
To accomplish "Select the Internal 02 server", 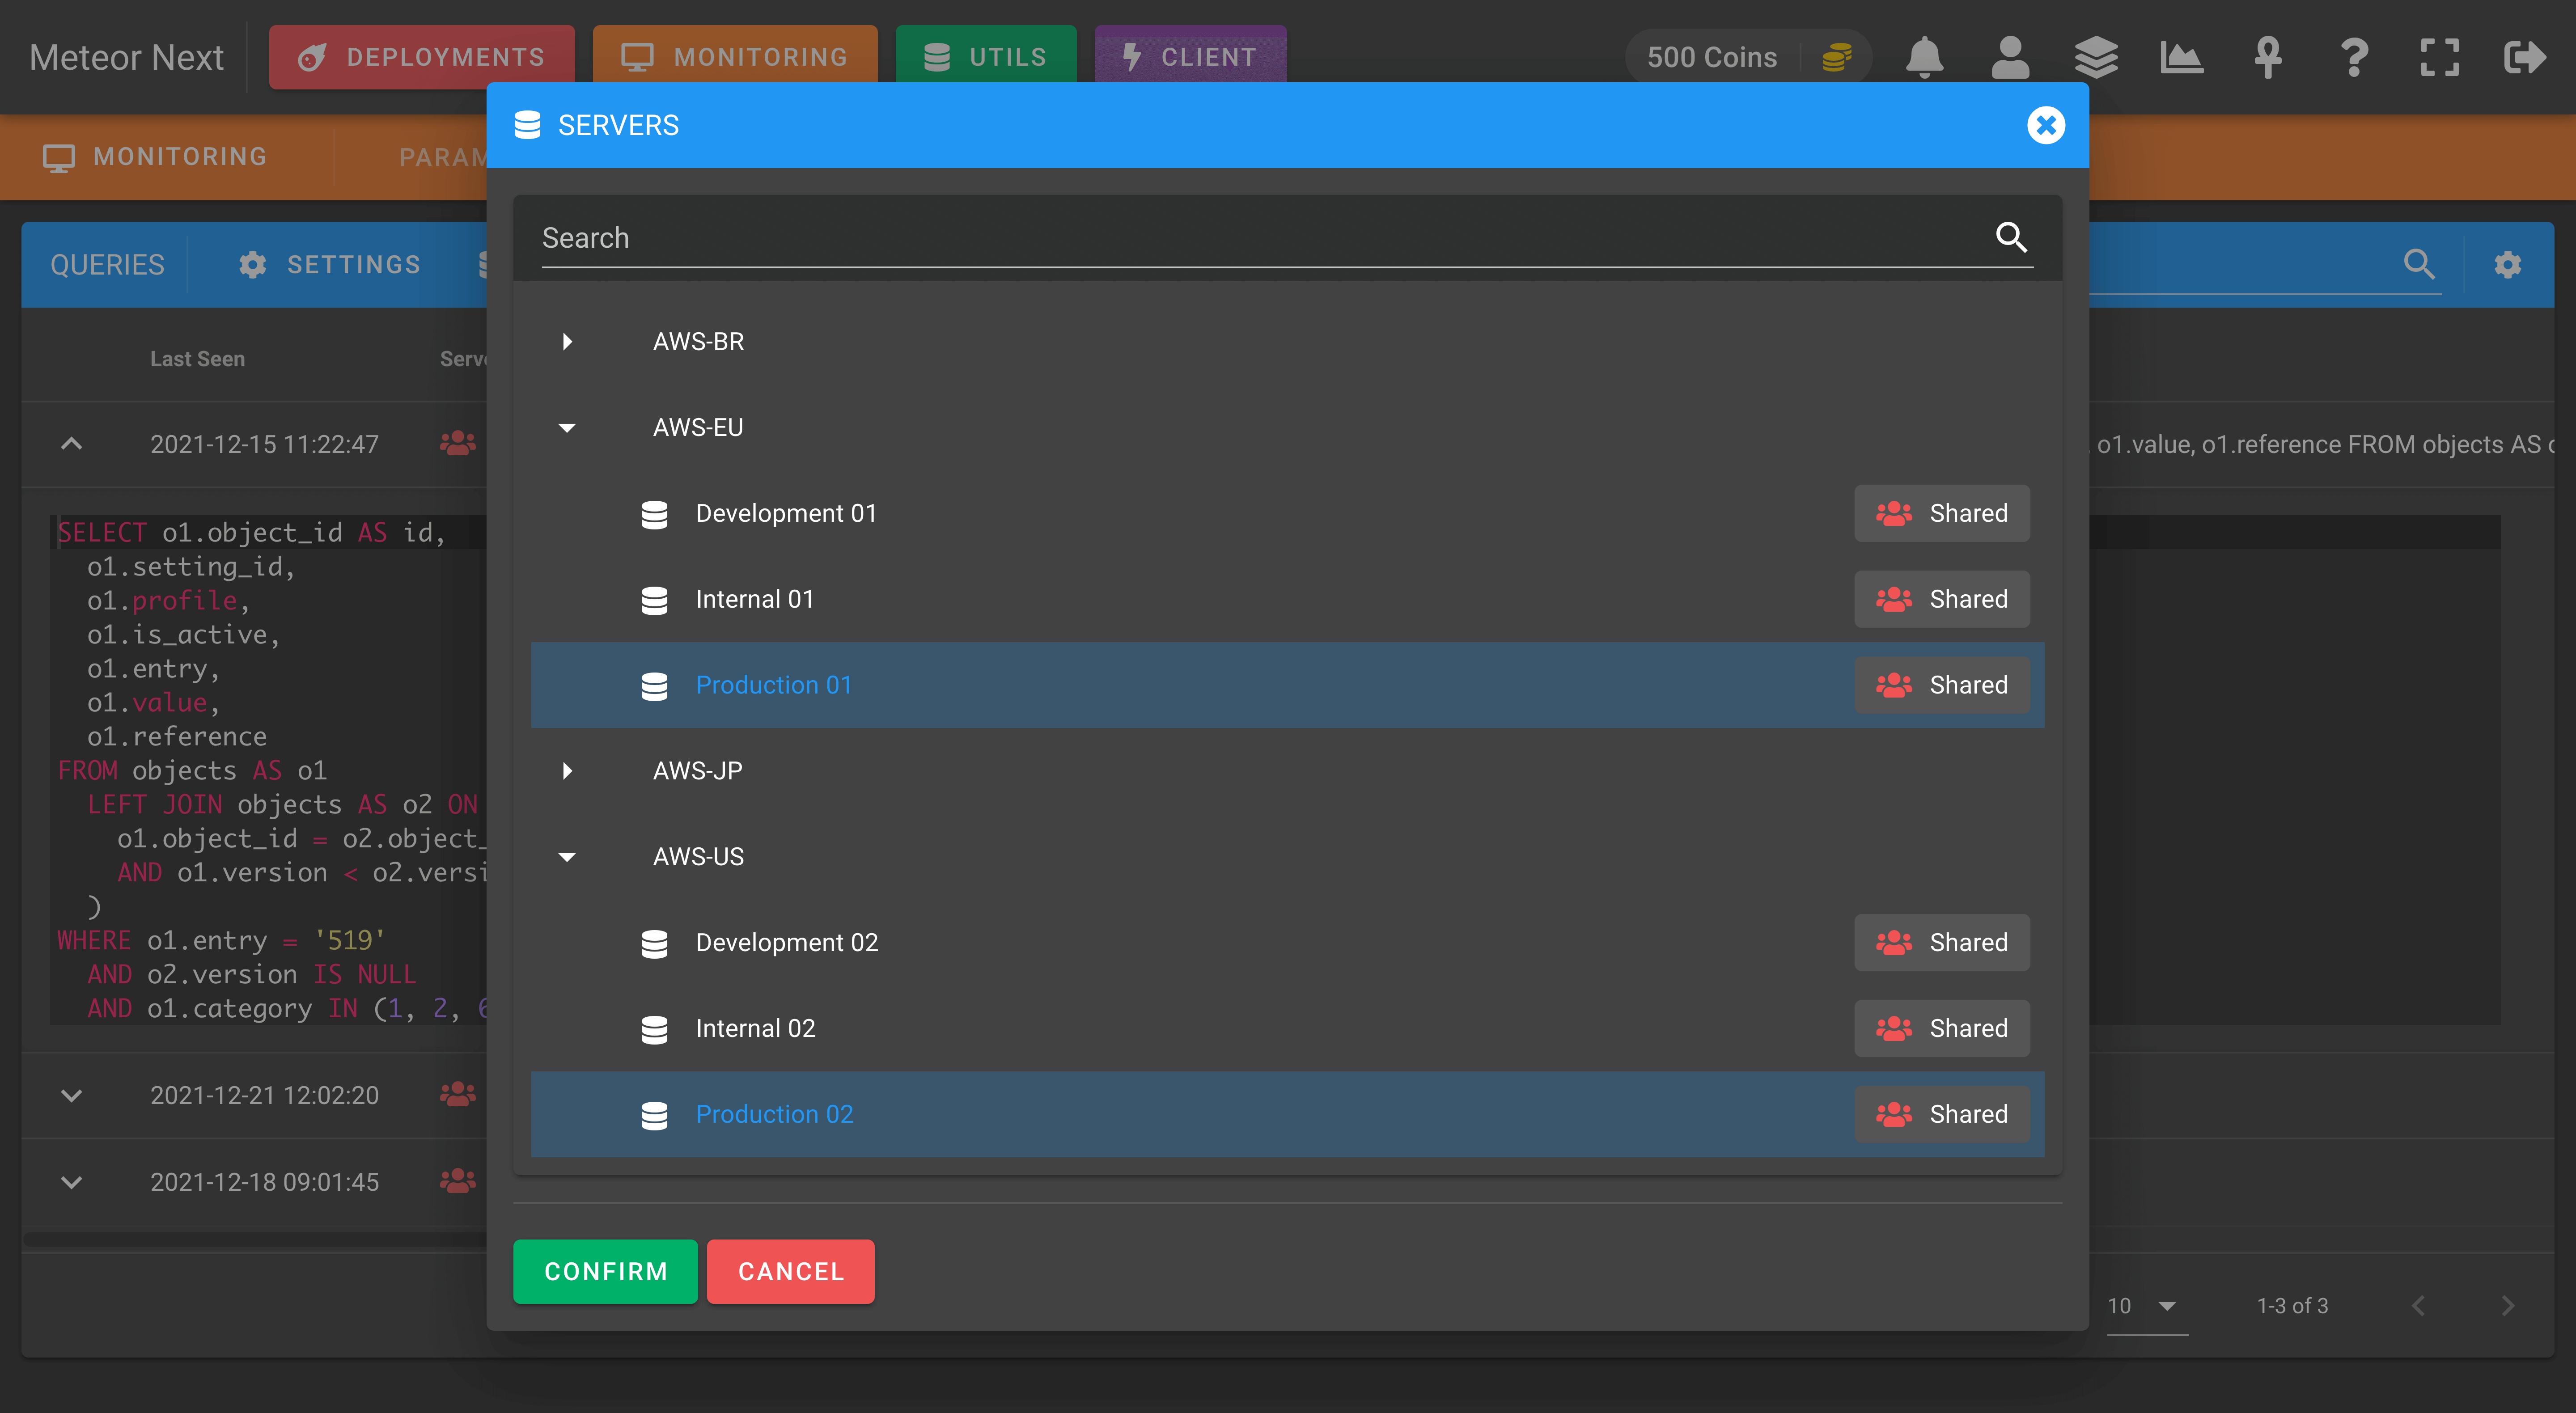I will click(x=1287, y=1029).
